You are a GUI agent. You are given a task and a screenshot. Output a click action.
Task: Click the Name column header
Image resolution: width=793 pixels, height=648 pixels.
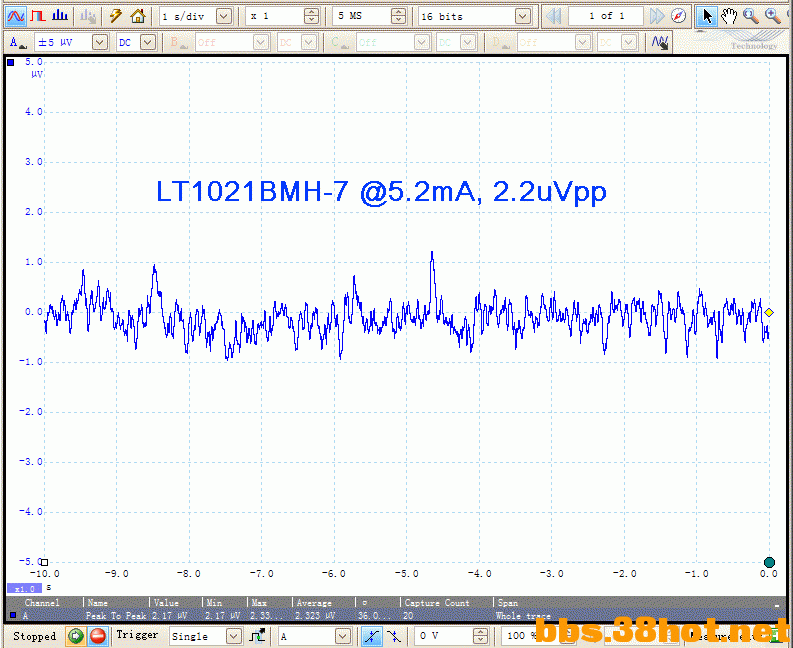pyautogui.click(x=98, y=602)
